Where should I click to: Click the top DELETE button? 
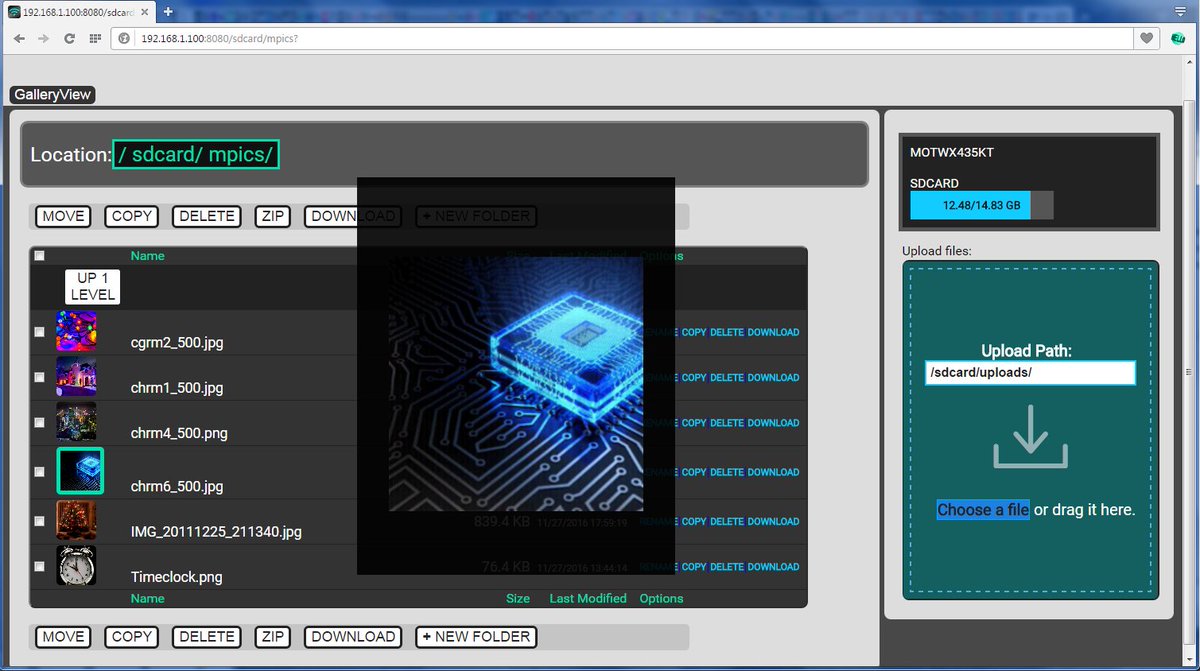(207, 216)
